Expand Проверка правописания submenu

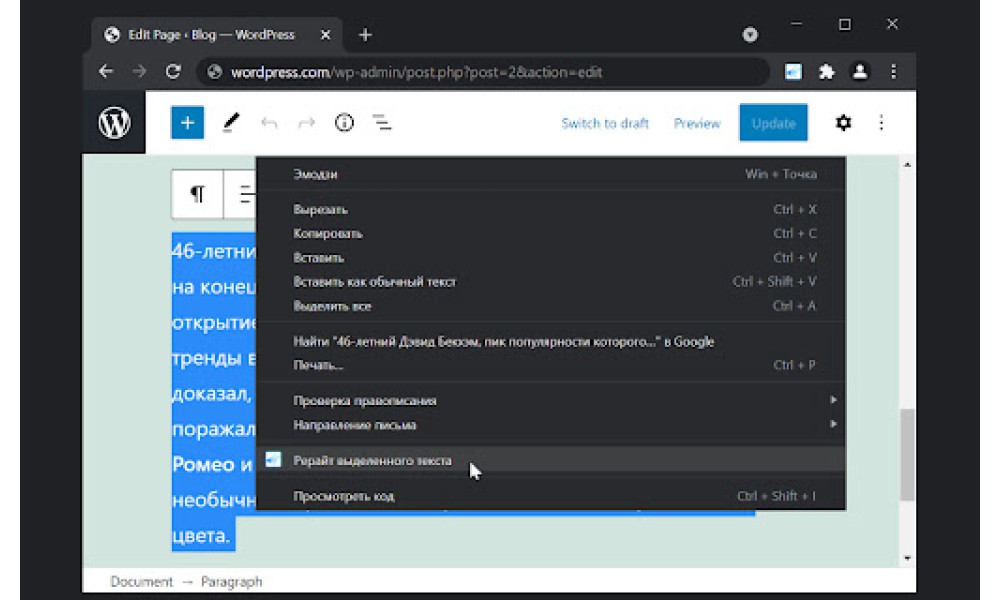tap(551, 400)
